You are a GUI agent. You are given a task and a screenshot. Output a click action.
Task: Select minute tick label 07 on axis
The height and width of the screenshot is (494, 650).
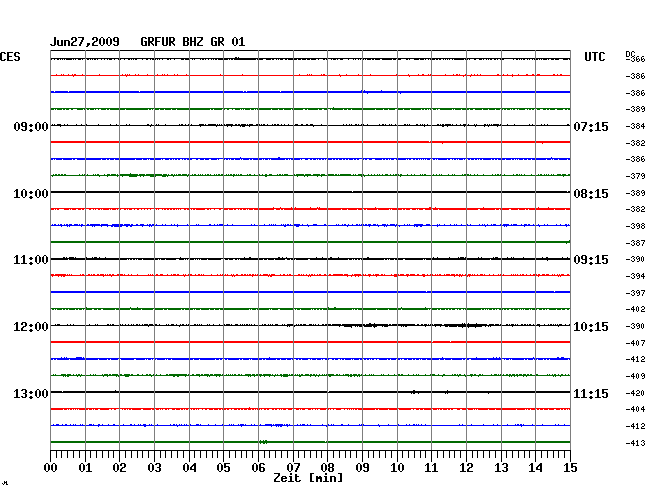pos(293,468)
